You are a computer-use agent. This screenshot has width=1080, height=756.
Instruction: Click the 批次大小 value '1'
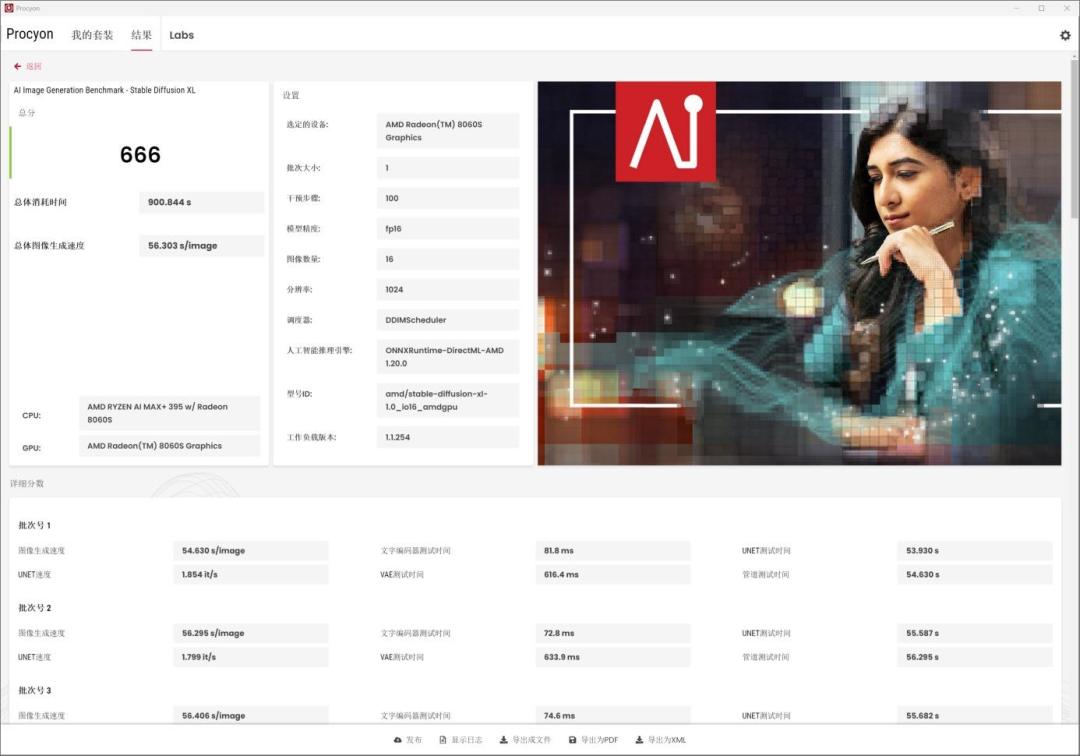pos(448,168)
